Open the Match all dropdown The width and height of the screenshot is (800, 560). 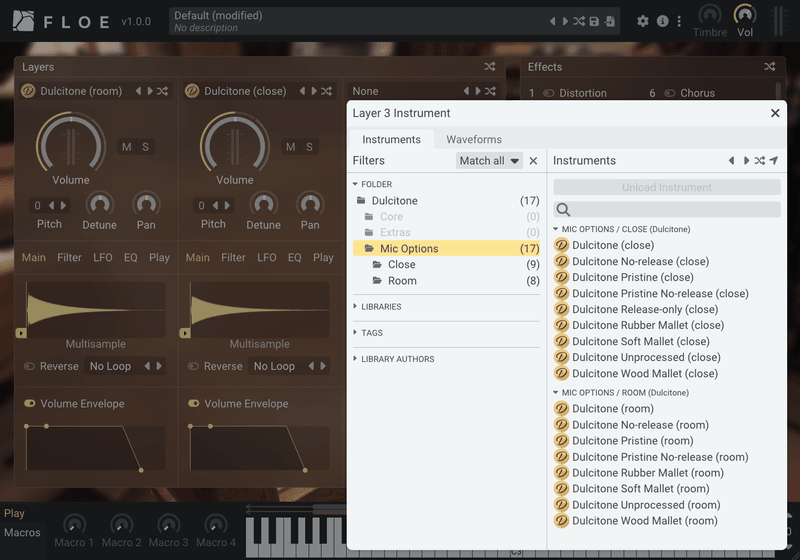(489, 161)
